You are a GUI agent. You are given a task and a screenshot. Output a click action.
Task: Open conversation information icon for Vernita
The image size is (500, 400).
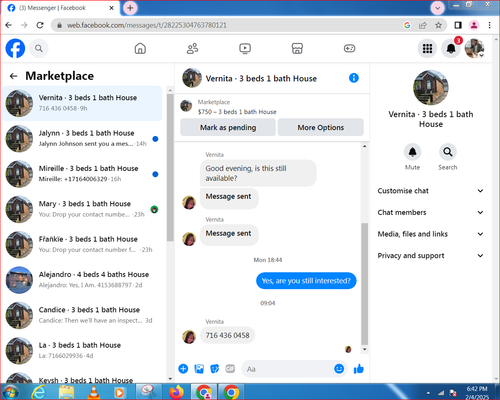(354, 78)
